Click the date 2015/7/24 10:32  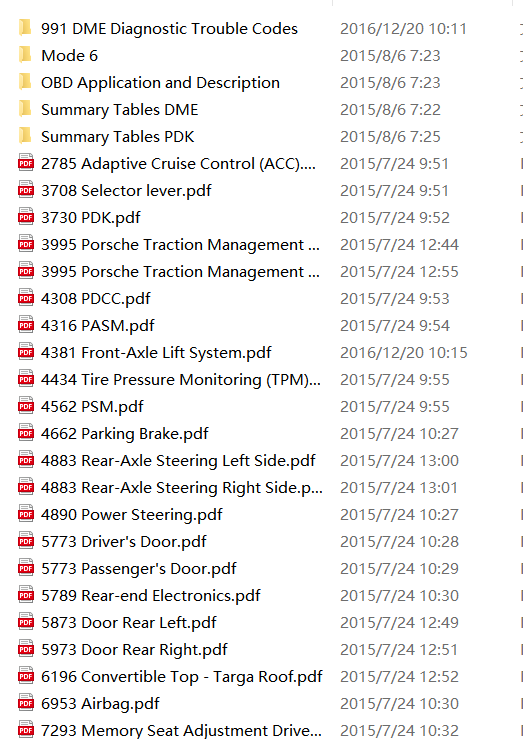399,730
